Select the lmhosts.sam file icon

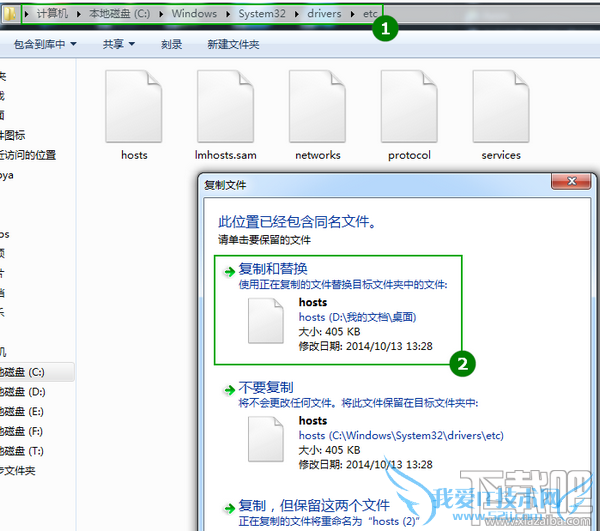[x=225, y=106]
